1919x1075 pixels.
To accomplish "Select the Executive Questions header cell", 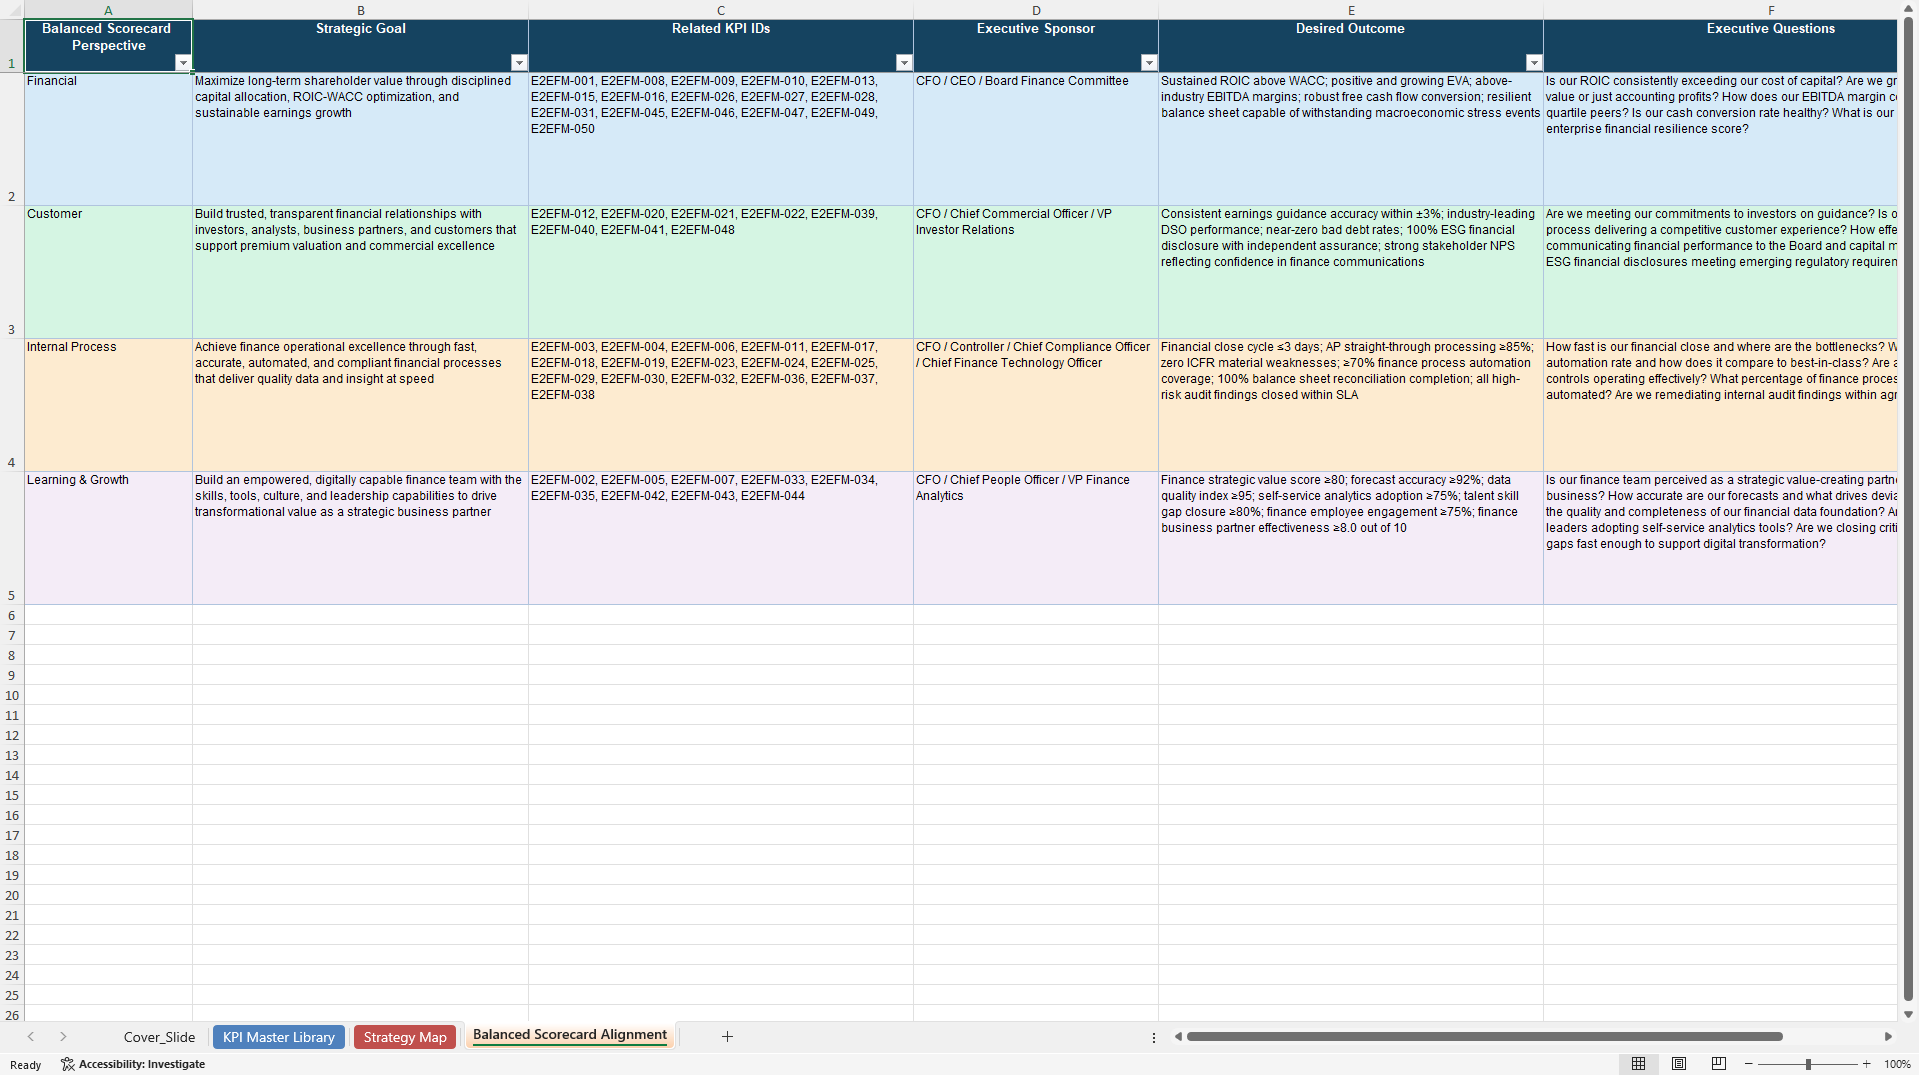I will coord(1720,45).
